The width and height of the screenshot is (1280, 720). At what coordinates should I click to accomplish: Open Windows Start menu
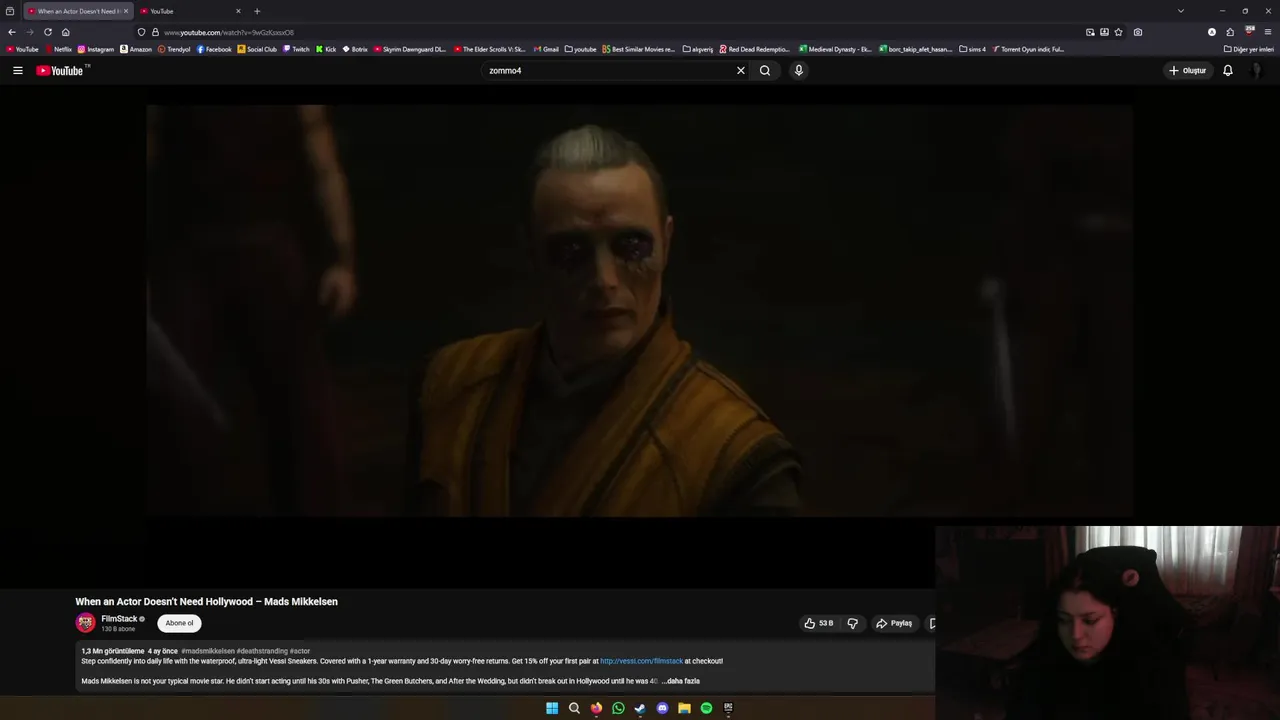coord(552,708)
